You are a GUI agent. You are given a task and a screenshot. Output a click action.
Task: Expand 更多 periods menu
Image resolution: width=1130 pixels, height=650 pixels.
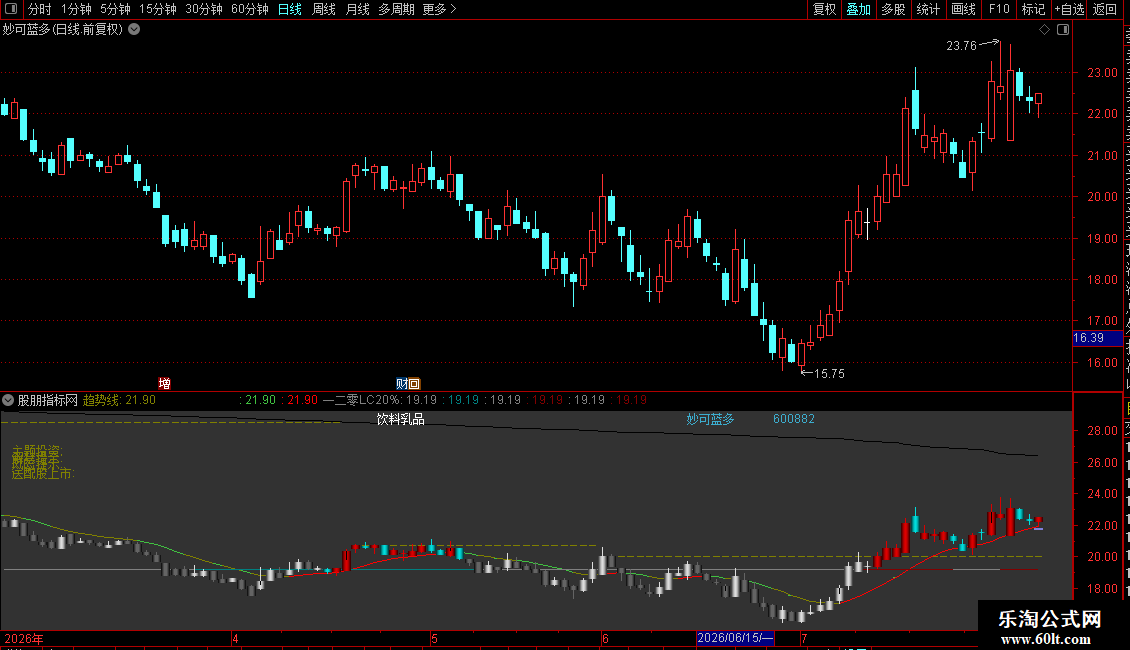tap(439, 9)
